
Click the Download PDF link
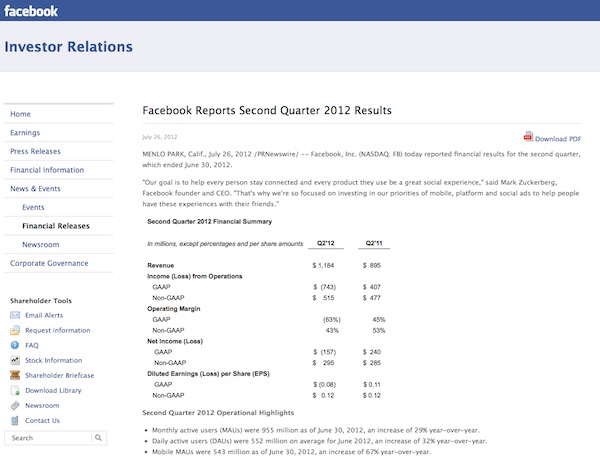point(558,139)
